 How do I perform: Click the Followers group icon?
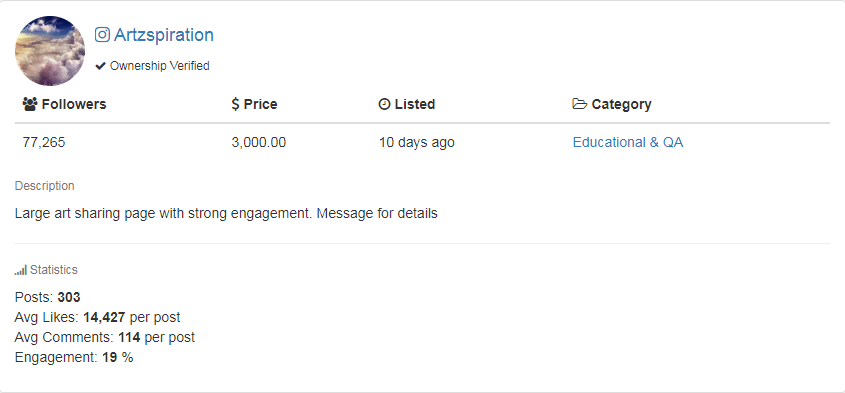pos(30,104)
